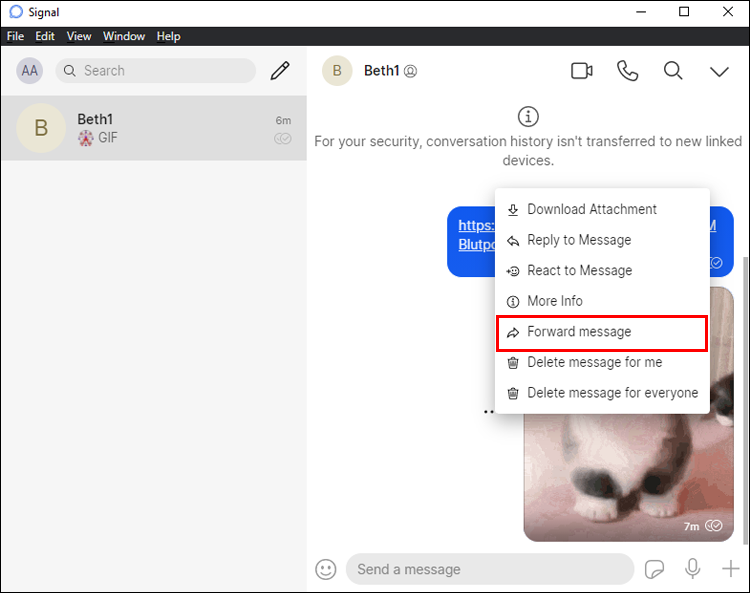The width and height of the screenshot is (750, 593).
Task: Open the View menu
Action: click(x=79, y=36)
